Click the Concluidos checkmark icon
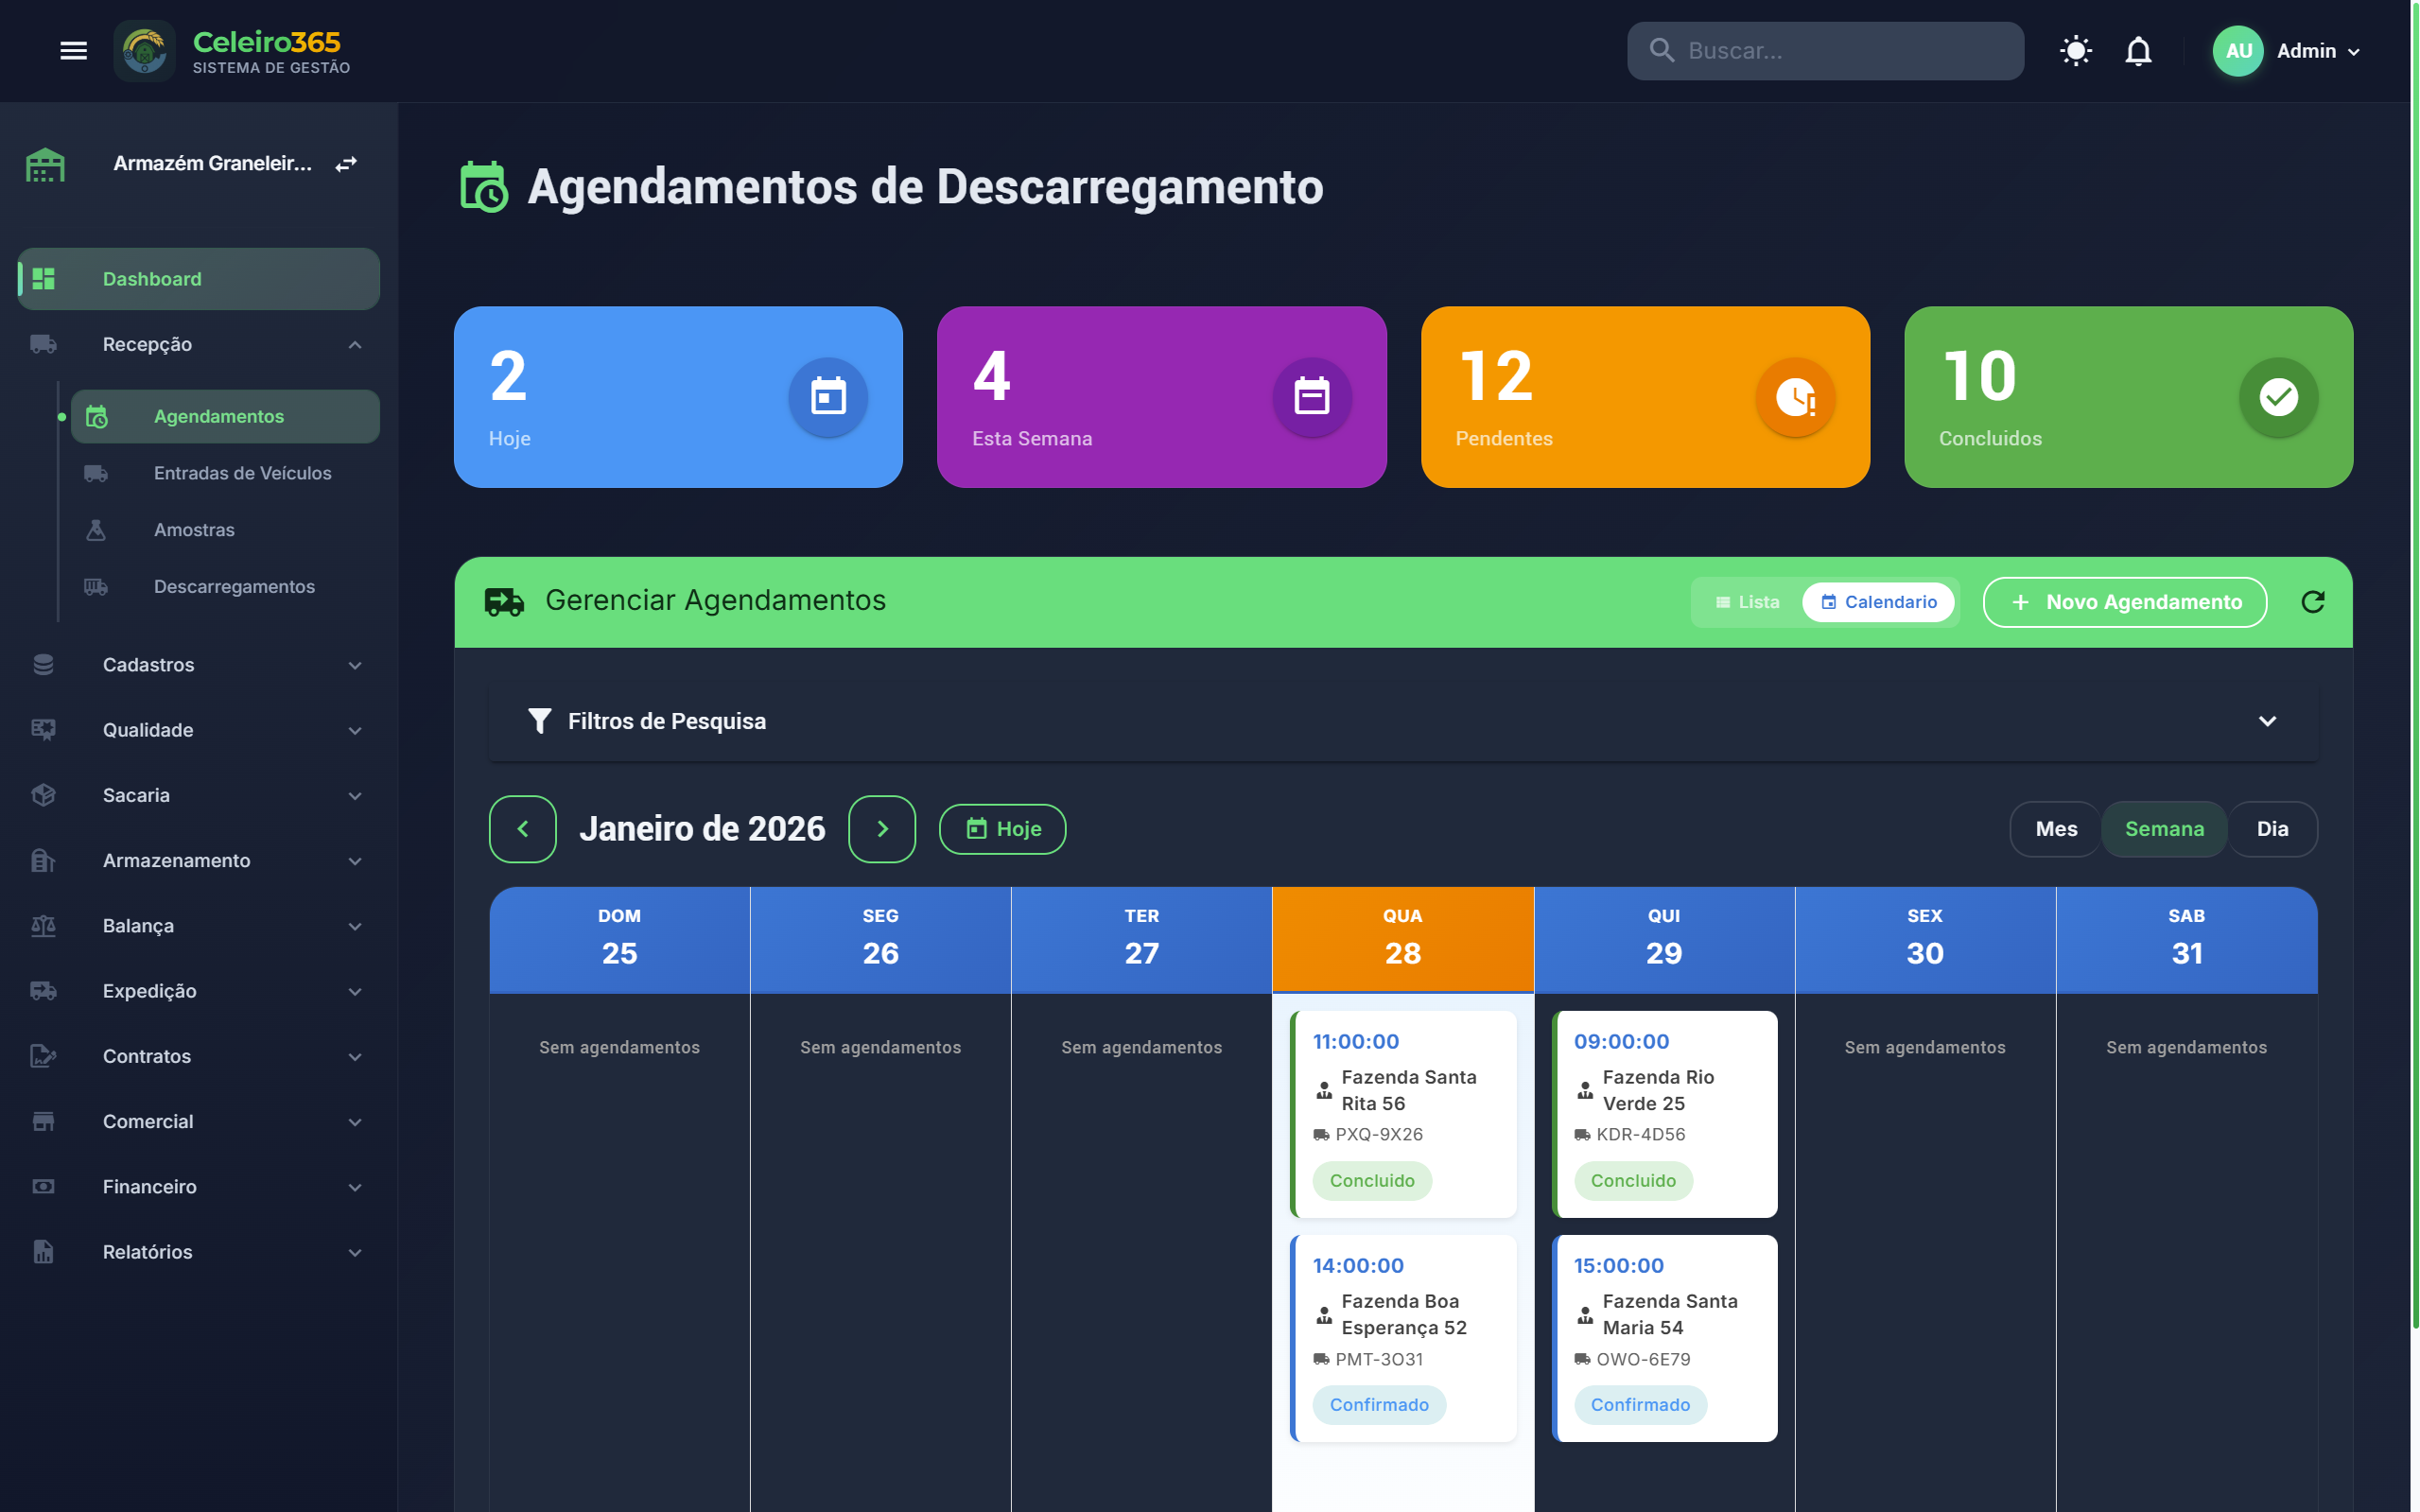The height and width of the screenshot is (1512, 2420). pyautogui.click(x=2278, y=397)
